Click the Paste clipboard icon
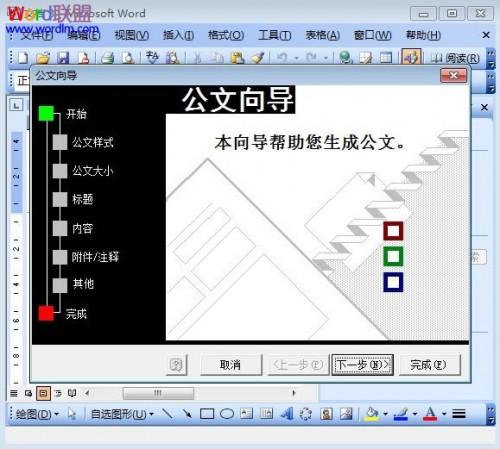This screenshot has height=449, width=500. [x=237, y=58]
